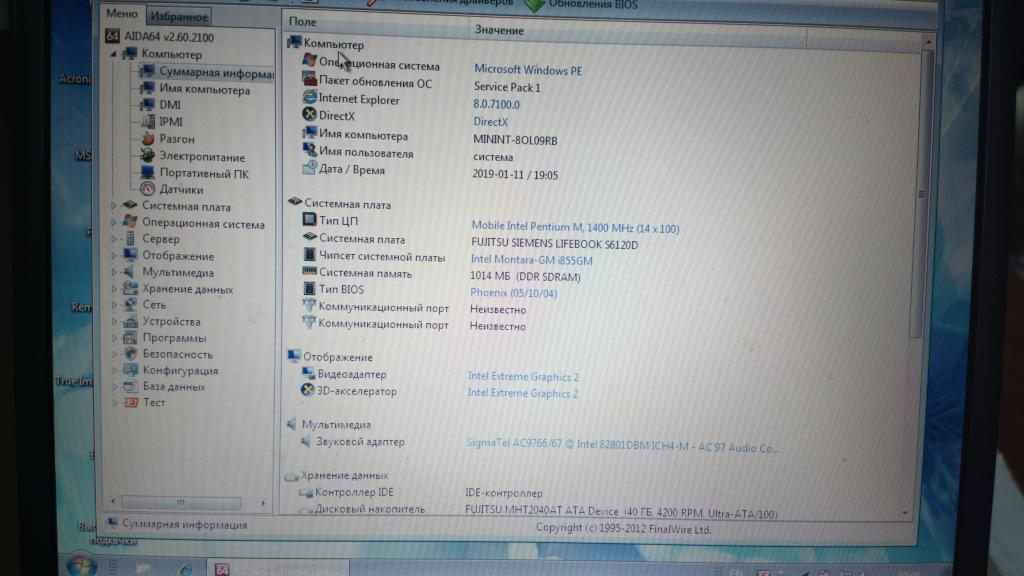The image size is (1024, 576).
Task: Expand Системная плата tree node
Action: [114, 206]
